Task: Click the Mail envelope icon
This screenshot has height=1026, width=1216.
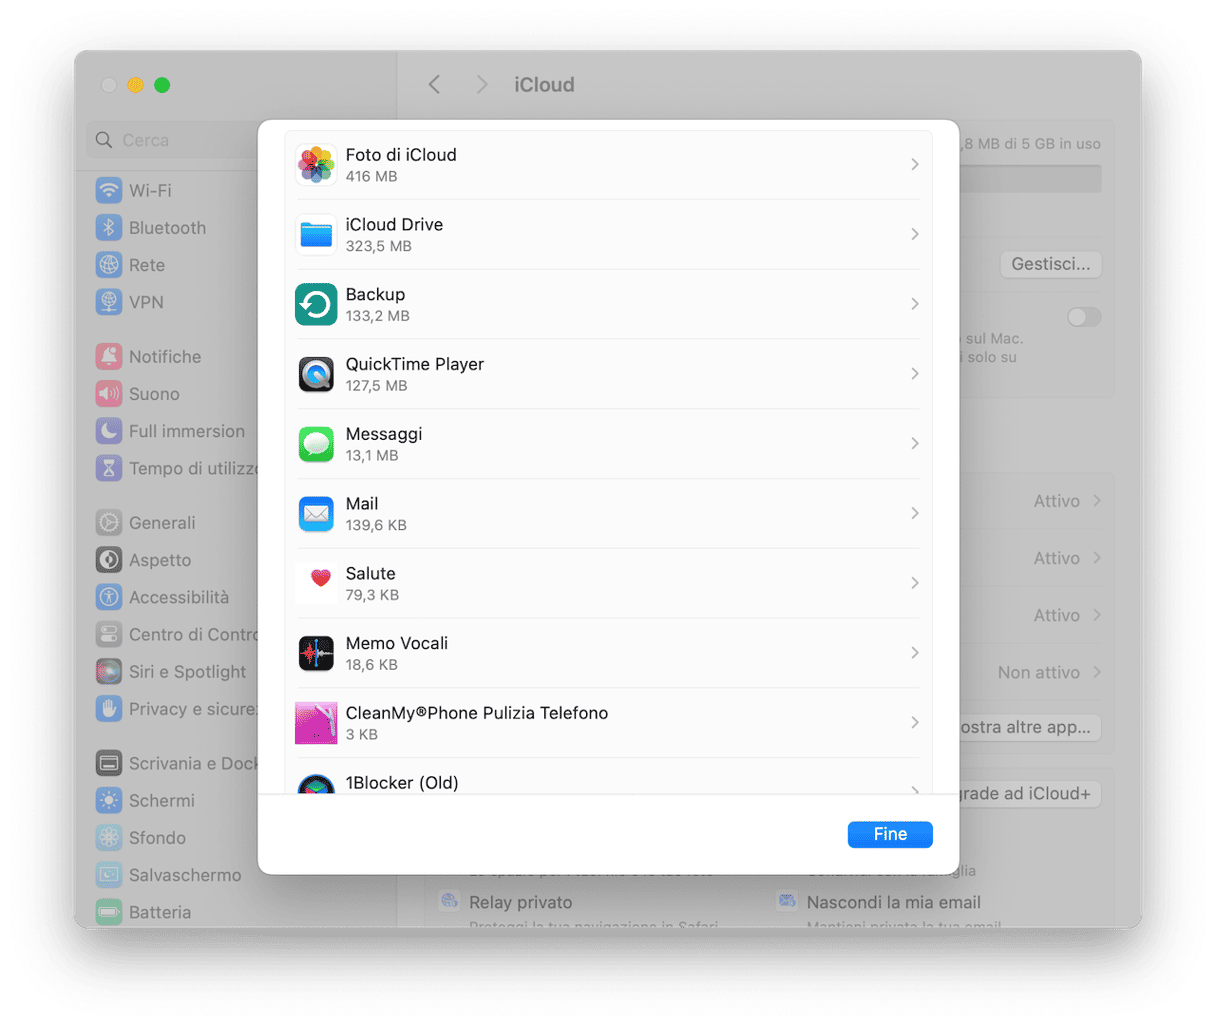Action: tap(316, 514)
